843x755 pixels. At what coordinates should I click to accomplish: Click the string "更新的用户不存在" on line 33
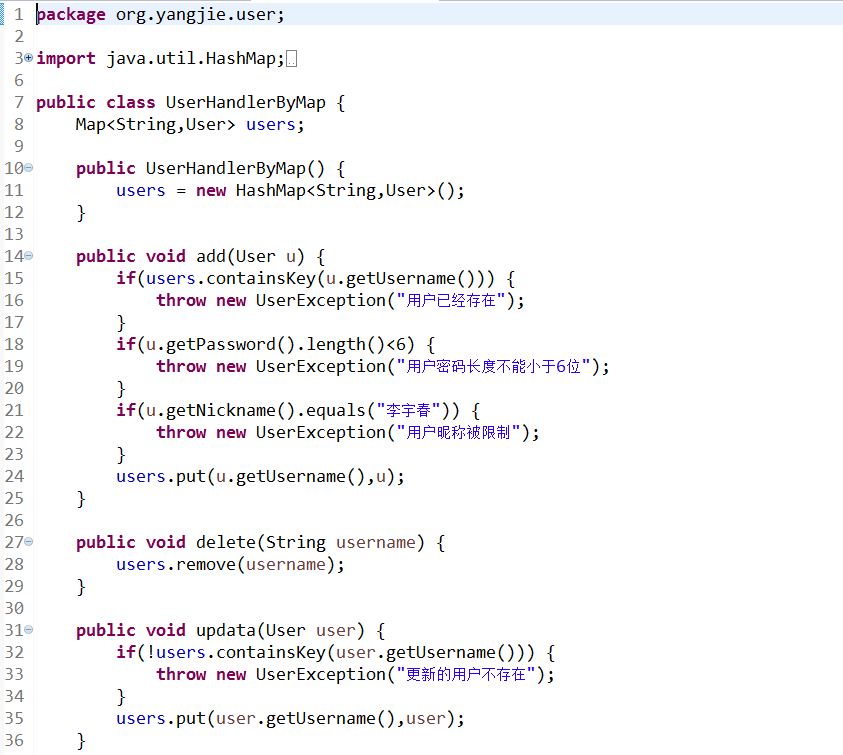point(466,675)
